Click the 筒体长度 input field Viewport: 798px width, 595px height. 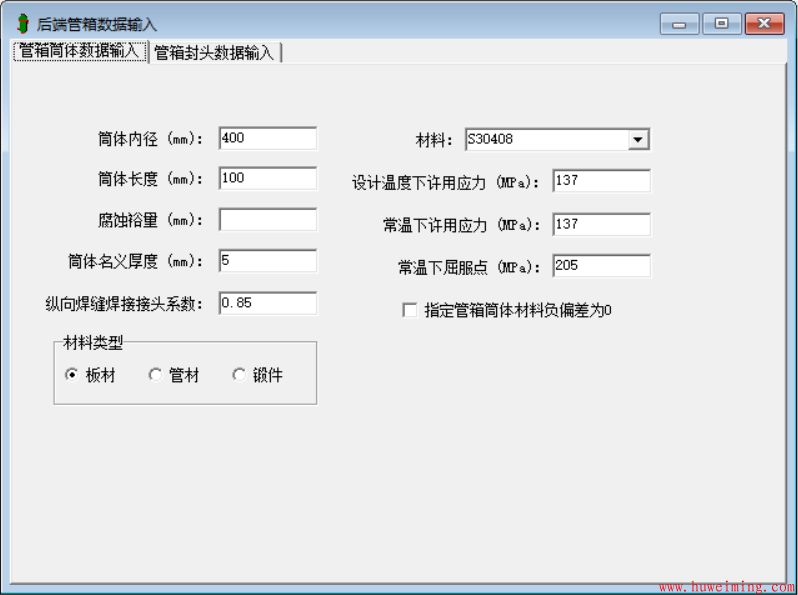[x=268, y=178]
